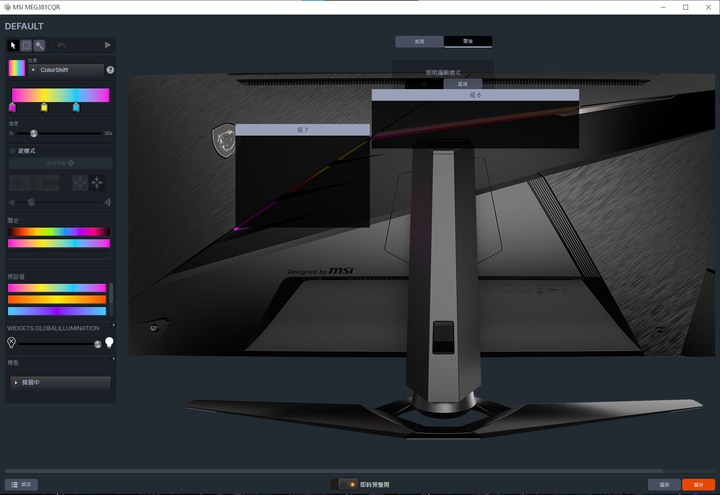Click the WIDGETS.GLOBALILLUMINATION label
The width and height of the screenshot is (720, 495).
point(53,328)
